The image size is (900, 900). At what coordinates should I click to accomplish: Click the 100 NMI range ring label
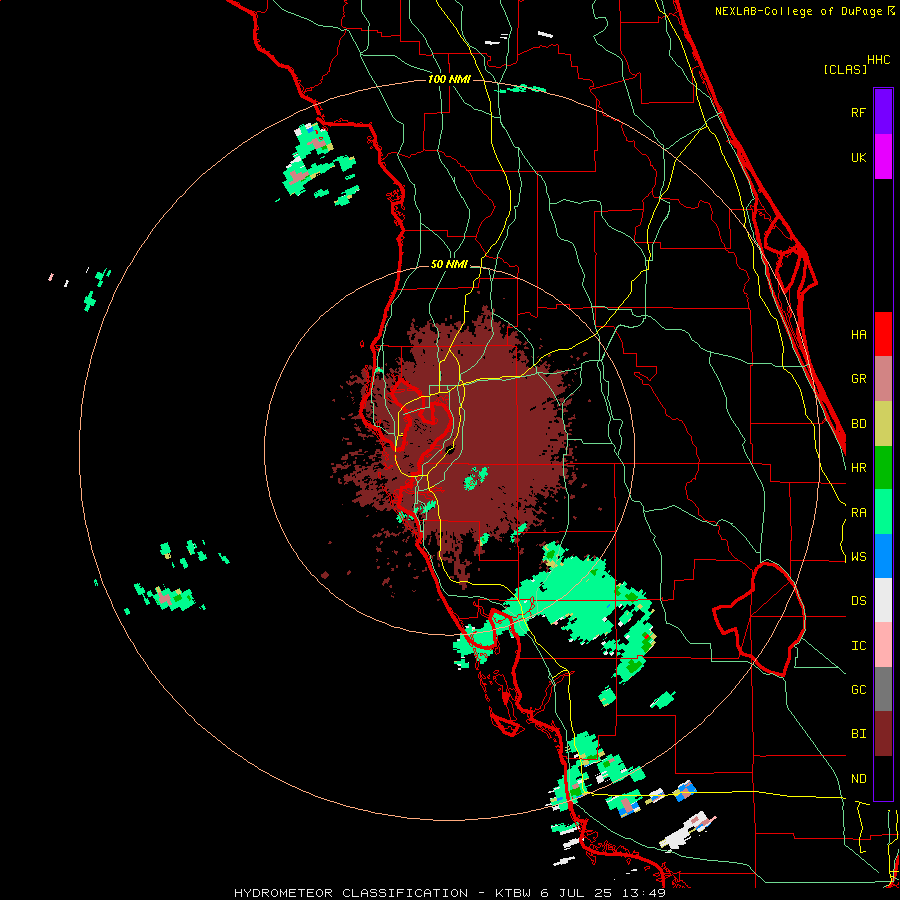click(x=449, y=79)
